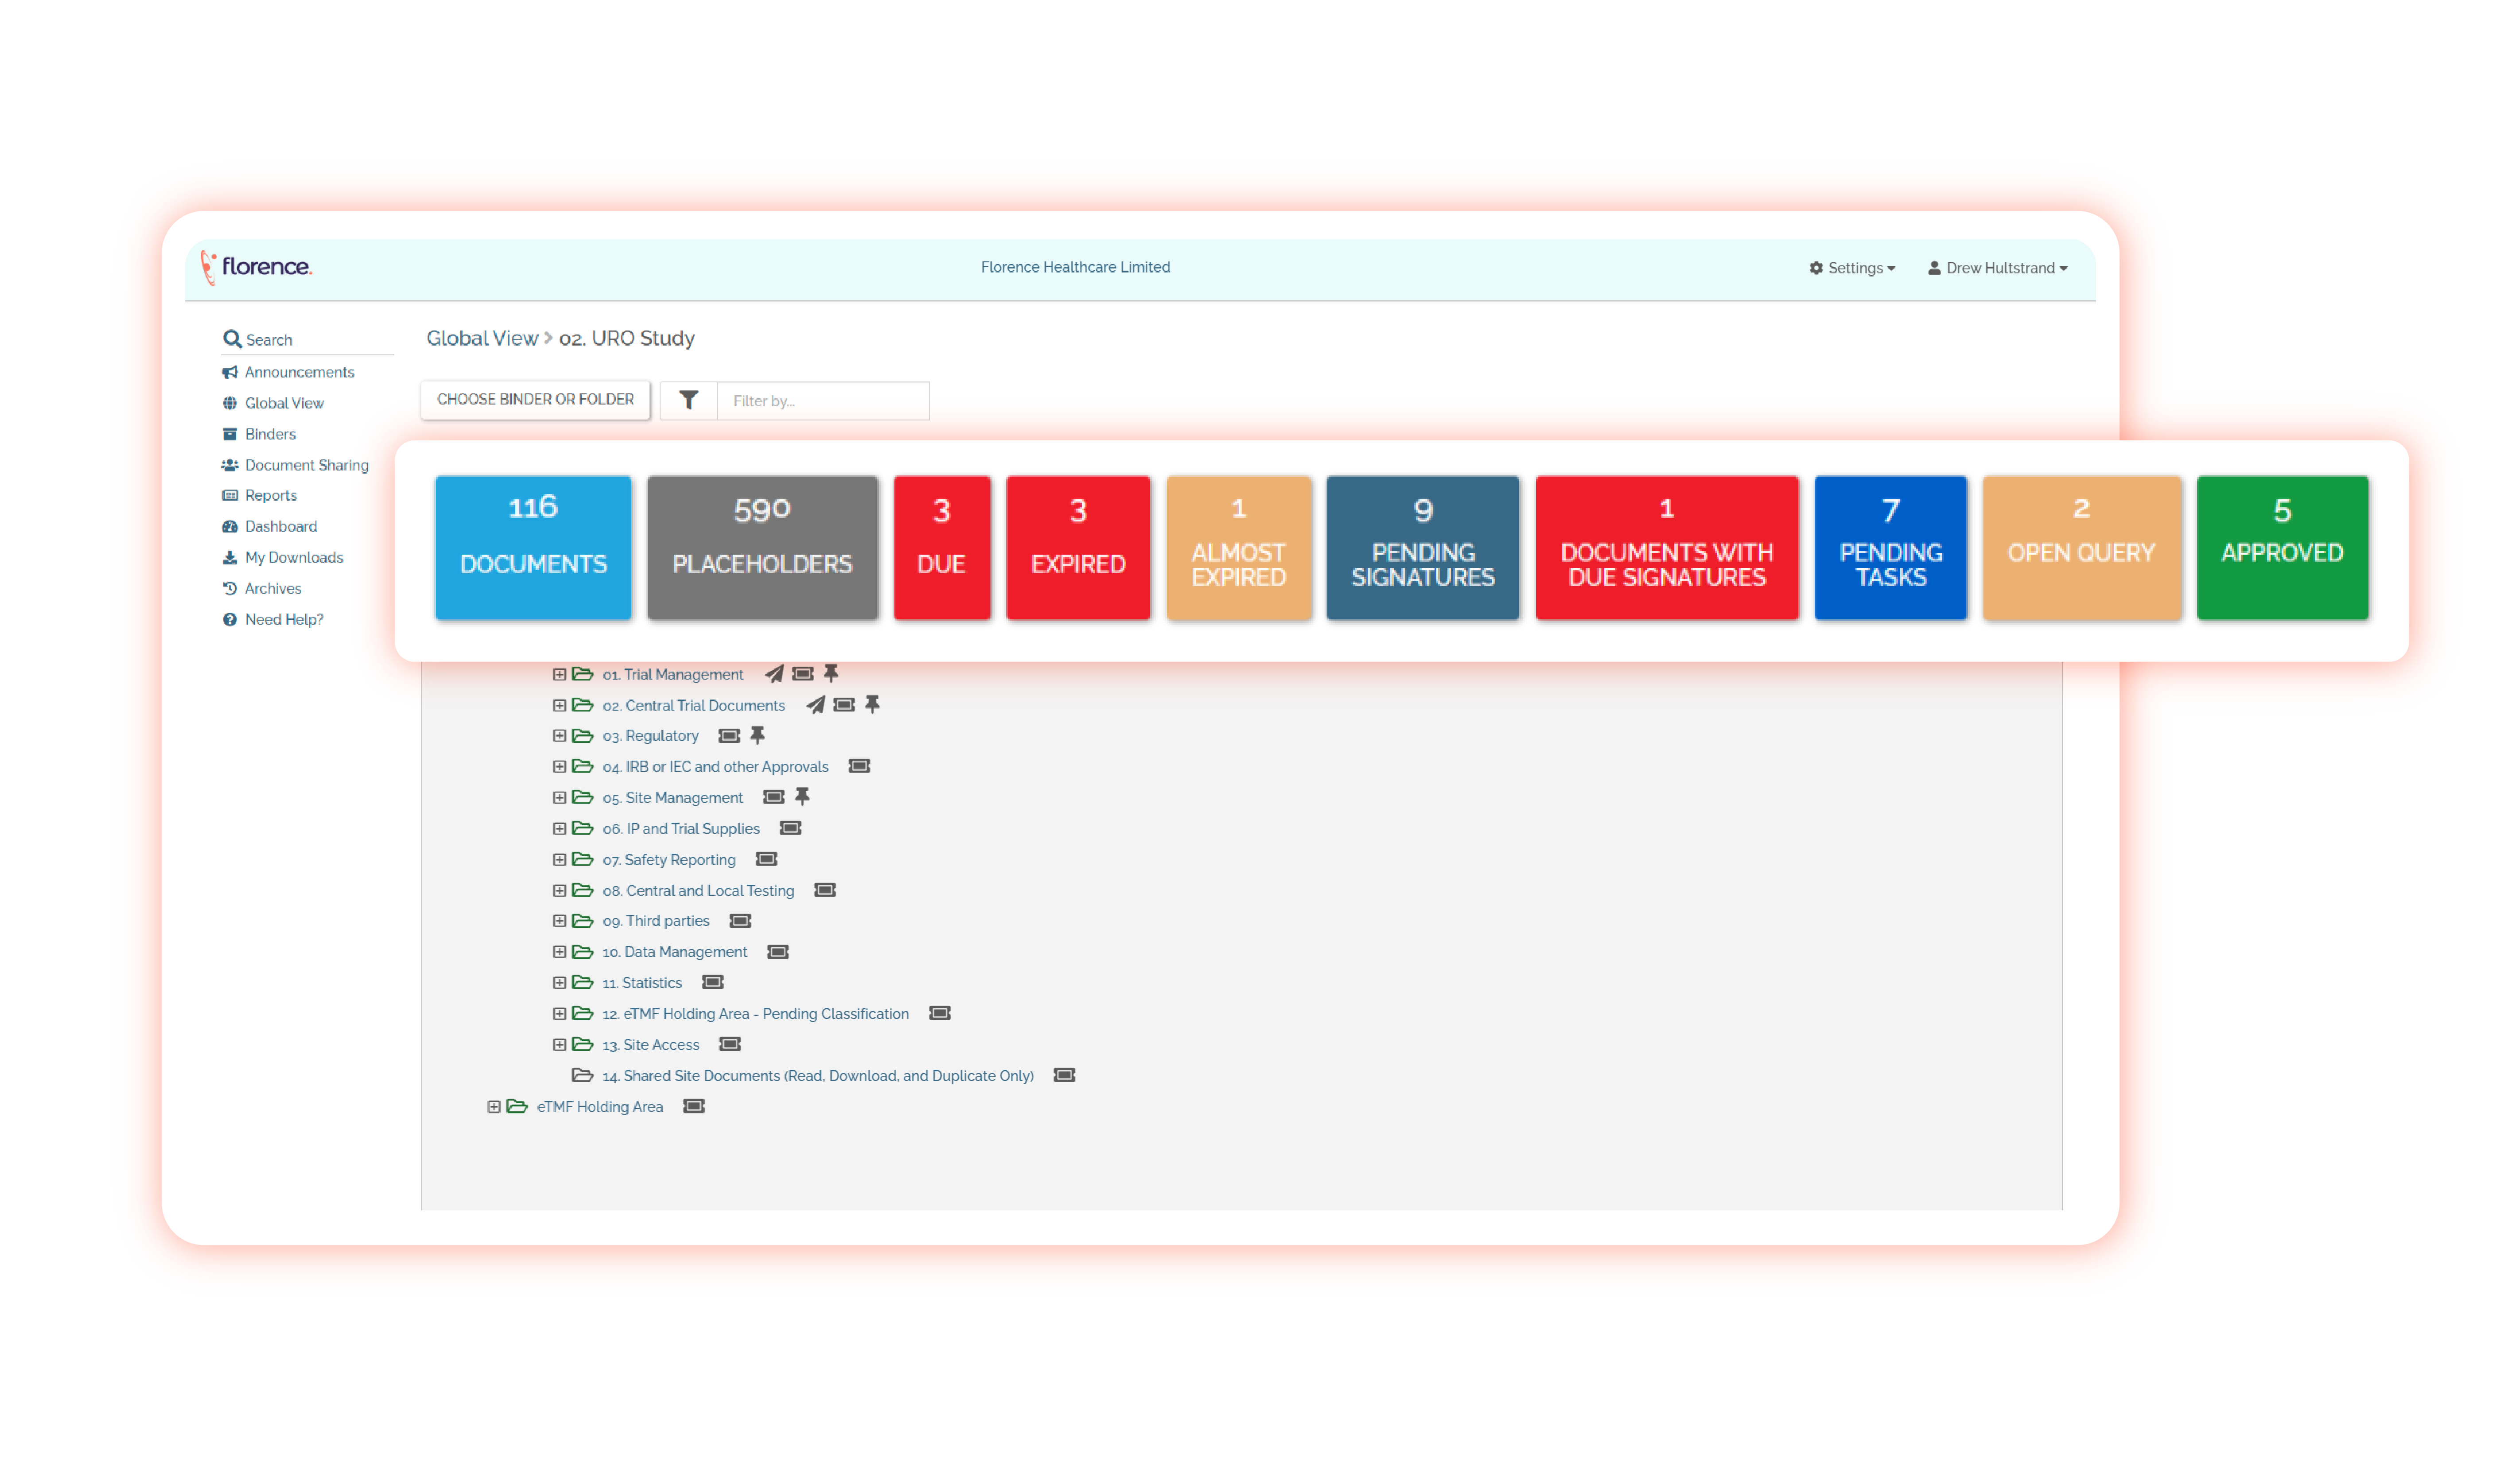2520x1462 pixels.
Task: Click the pin icon beside 05. Site Management
Action: click(x=802, y=797)
